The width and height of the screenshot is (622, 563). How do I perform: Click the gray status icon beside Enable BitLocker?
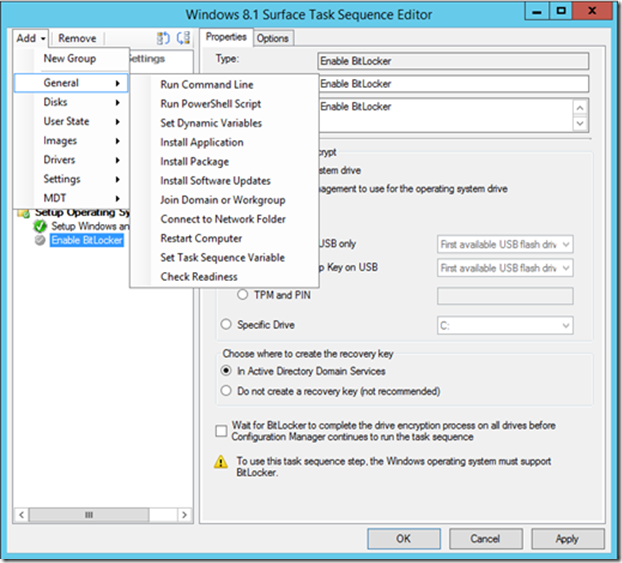coord(40,240)
